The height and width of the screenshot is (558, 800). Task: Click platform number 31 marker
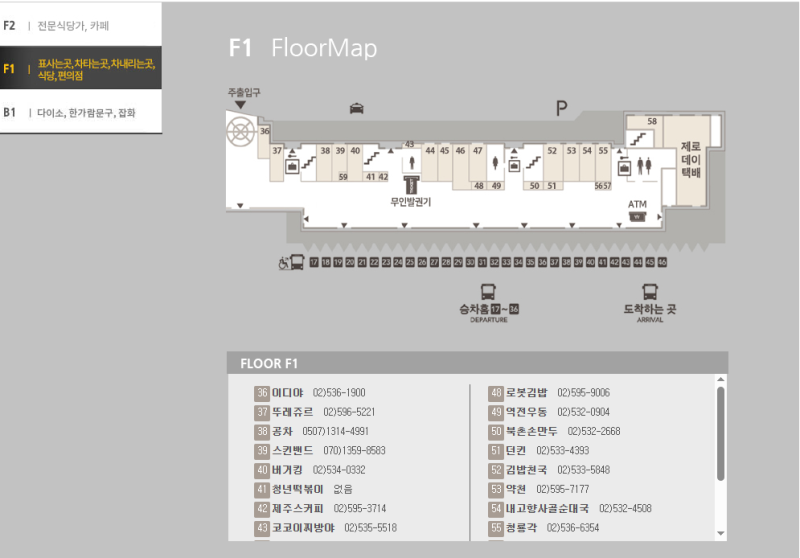(x=482, y=262)
